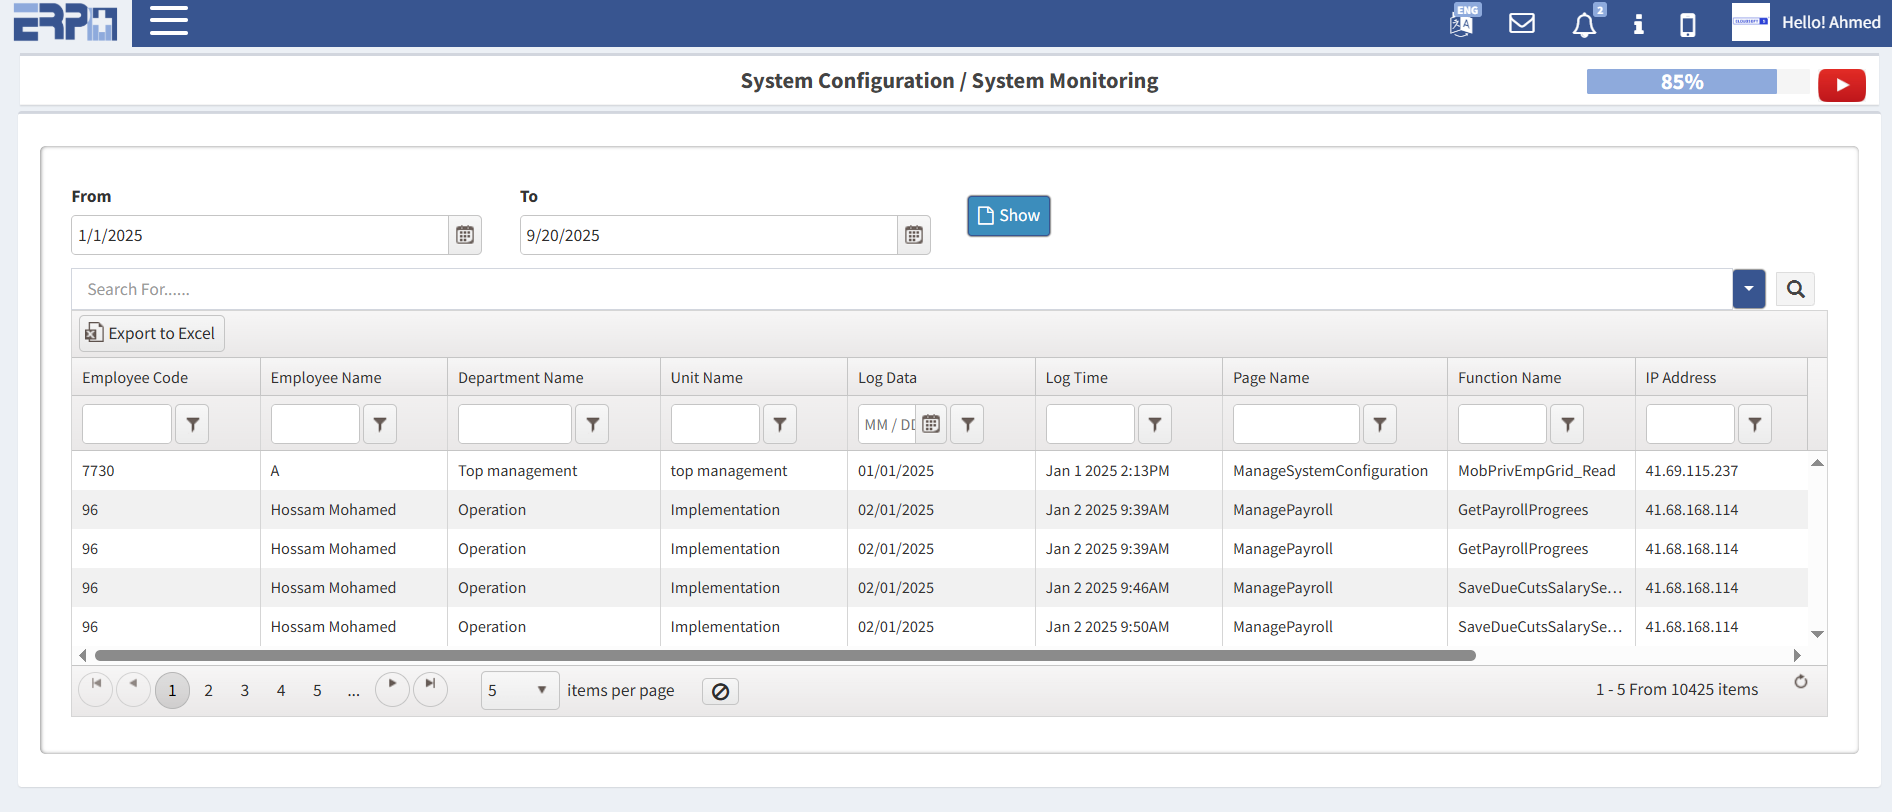Open the notifications bell

click(x=1584, y=24)
